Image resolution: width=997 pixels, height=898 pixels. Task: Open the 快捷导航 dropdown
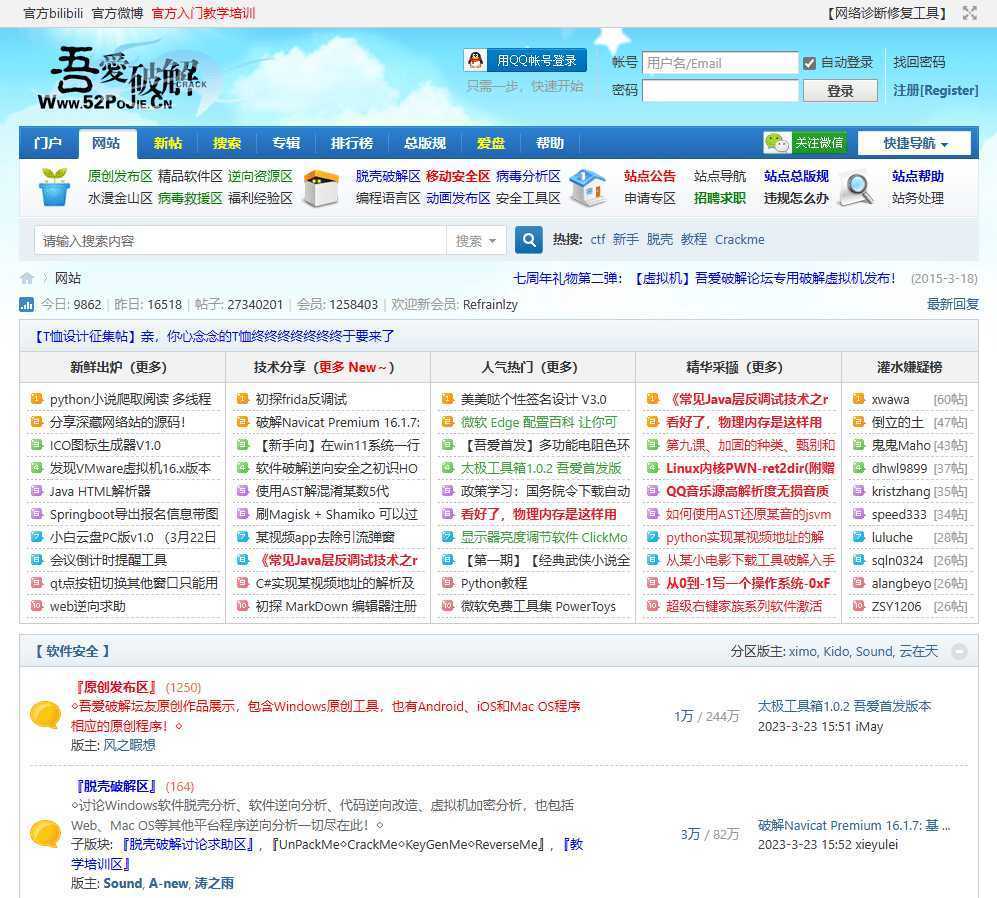914,143
